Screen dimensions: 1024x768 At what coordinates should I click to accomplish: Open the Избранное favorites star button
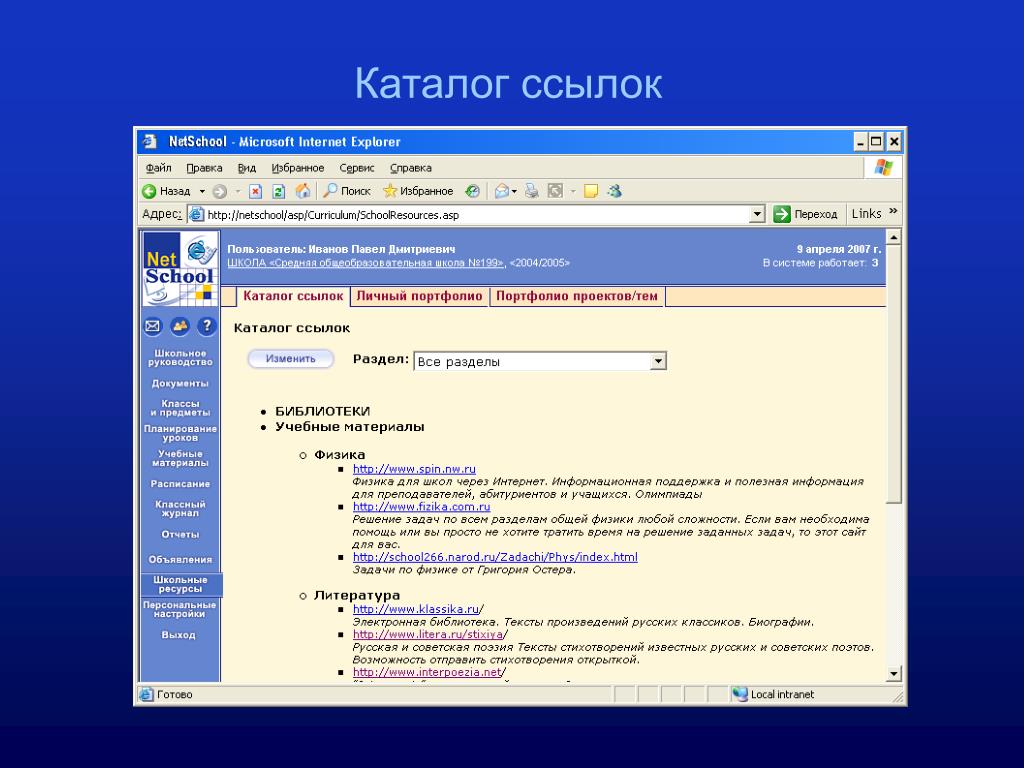pos(418,191)
